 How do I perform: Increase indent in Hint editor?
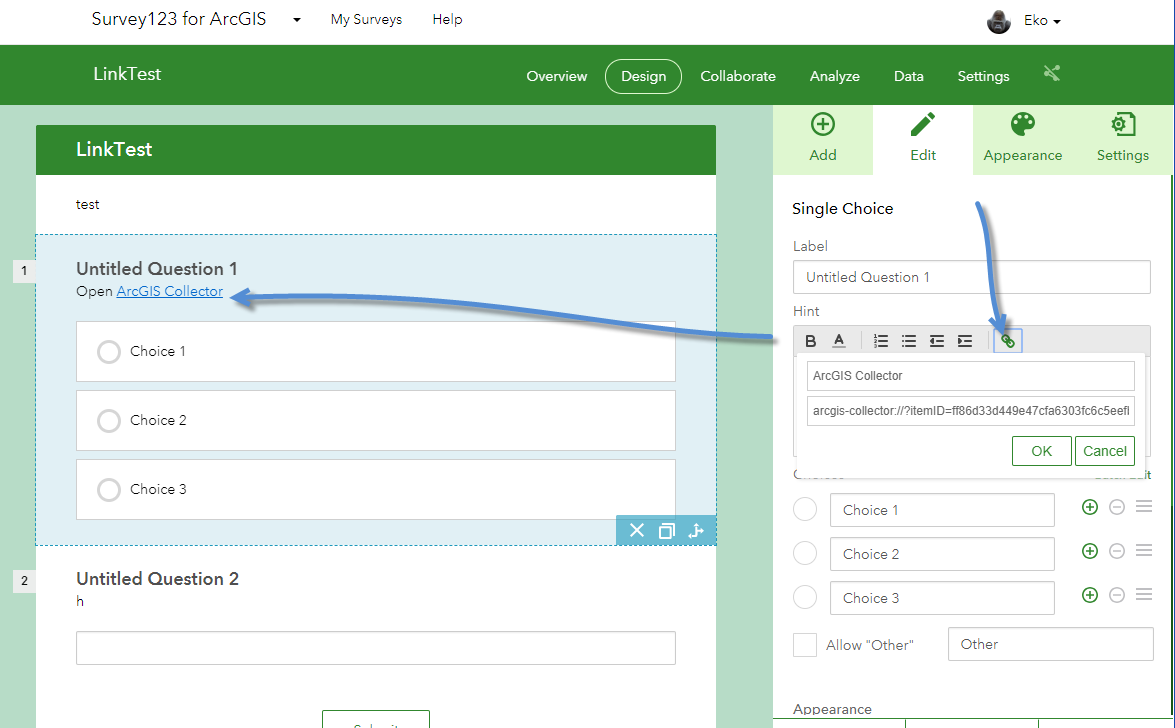coord(964,341)
